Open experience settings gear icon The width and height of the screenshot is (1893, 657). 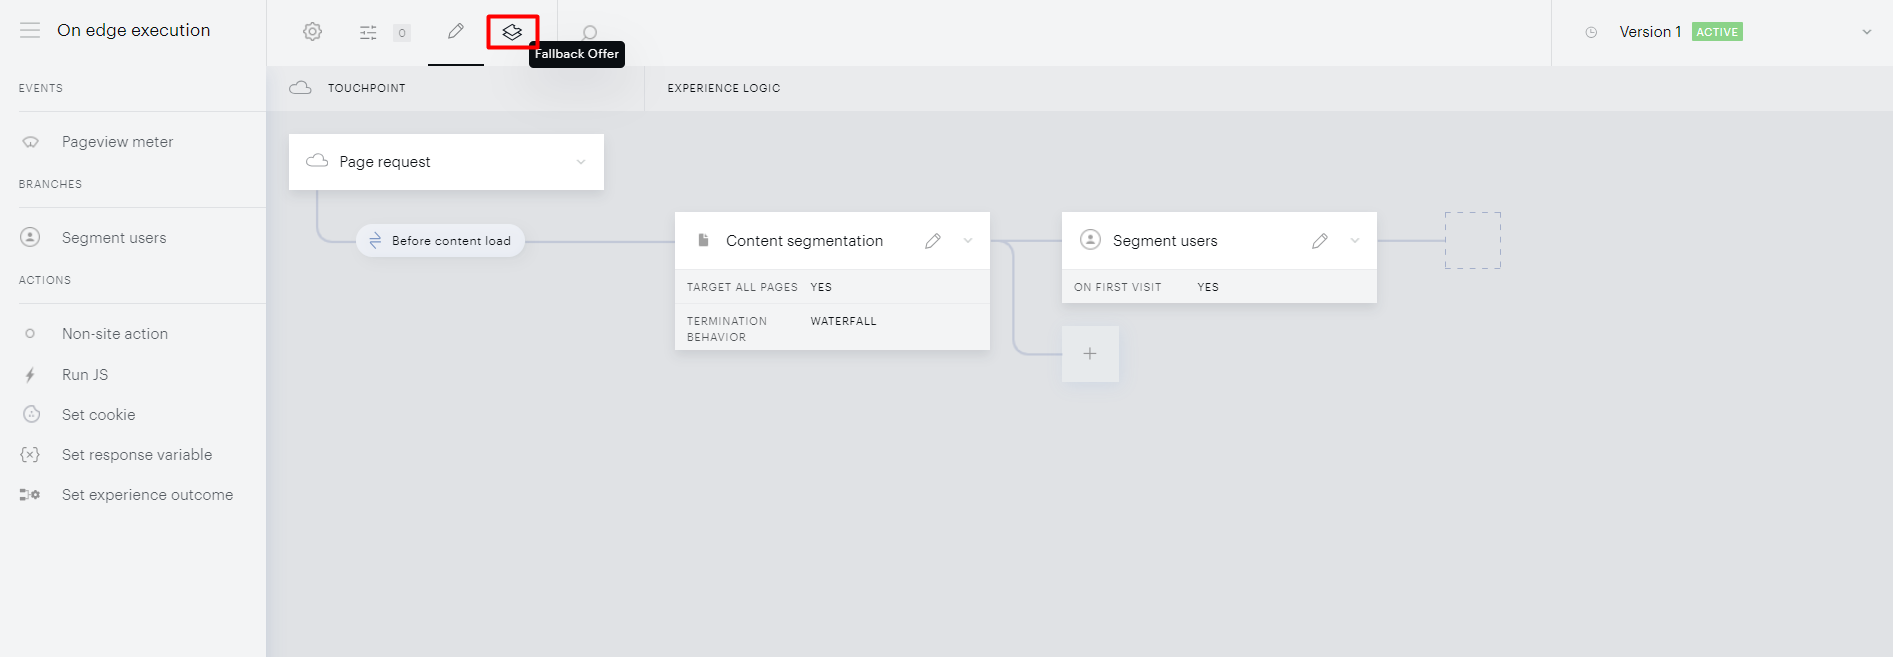(x=313, y=32)
